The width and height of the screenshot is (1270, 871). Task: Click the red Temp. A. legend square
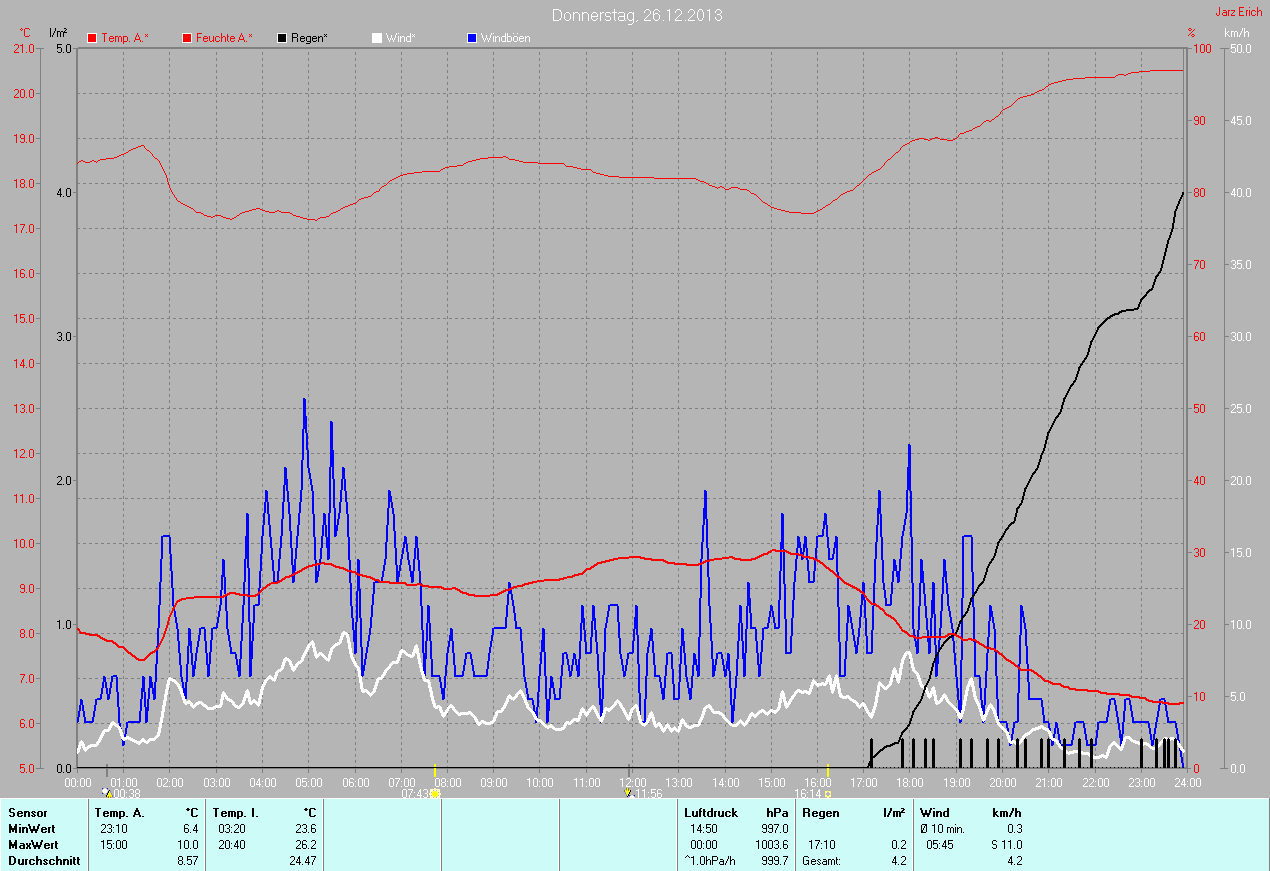click(92, 38)
